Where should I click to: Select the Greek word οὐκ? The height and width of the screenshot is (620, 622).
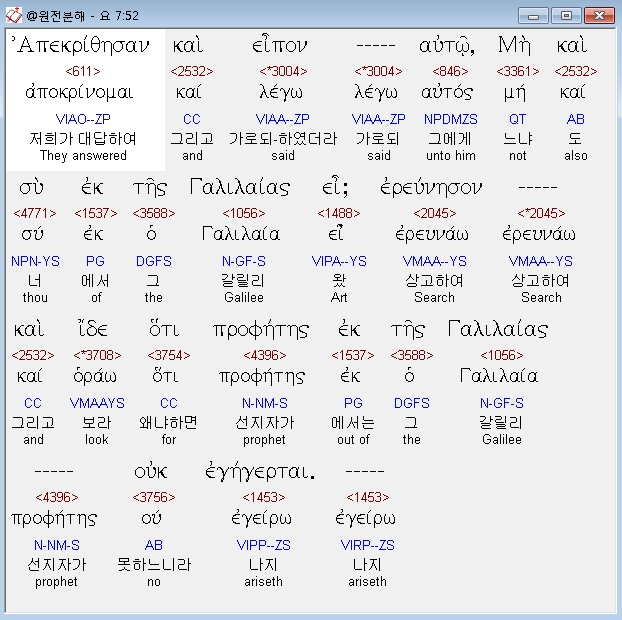pyautogui.click(x=151, y=472)
